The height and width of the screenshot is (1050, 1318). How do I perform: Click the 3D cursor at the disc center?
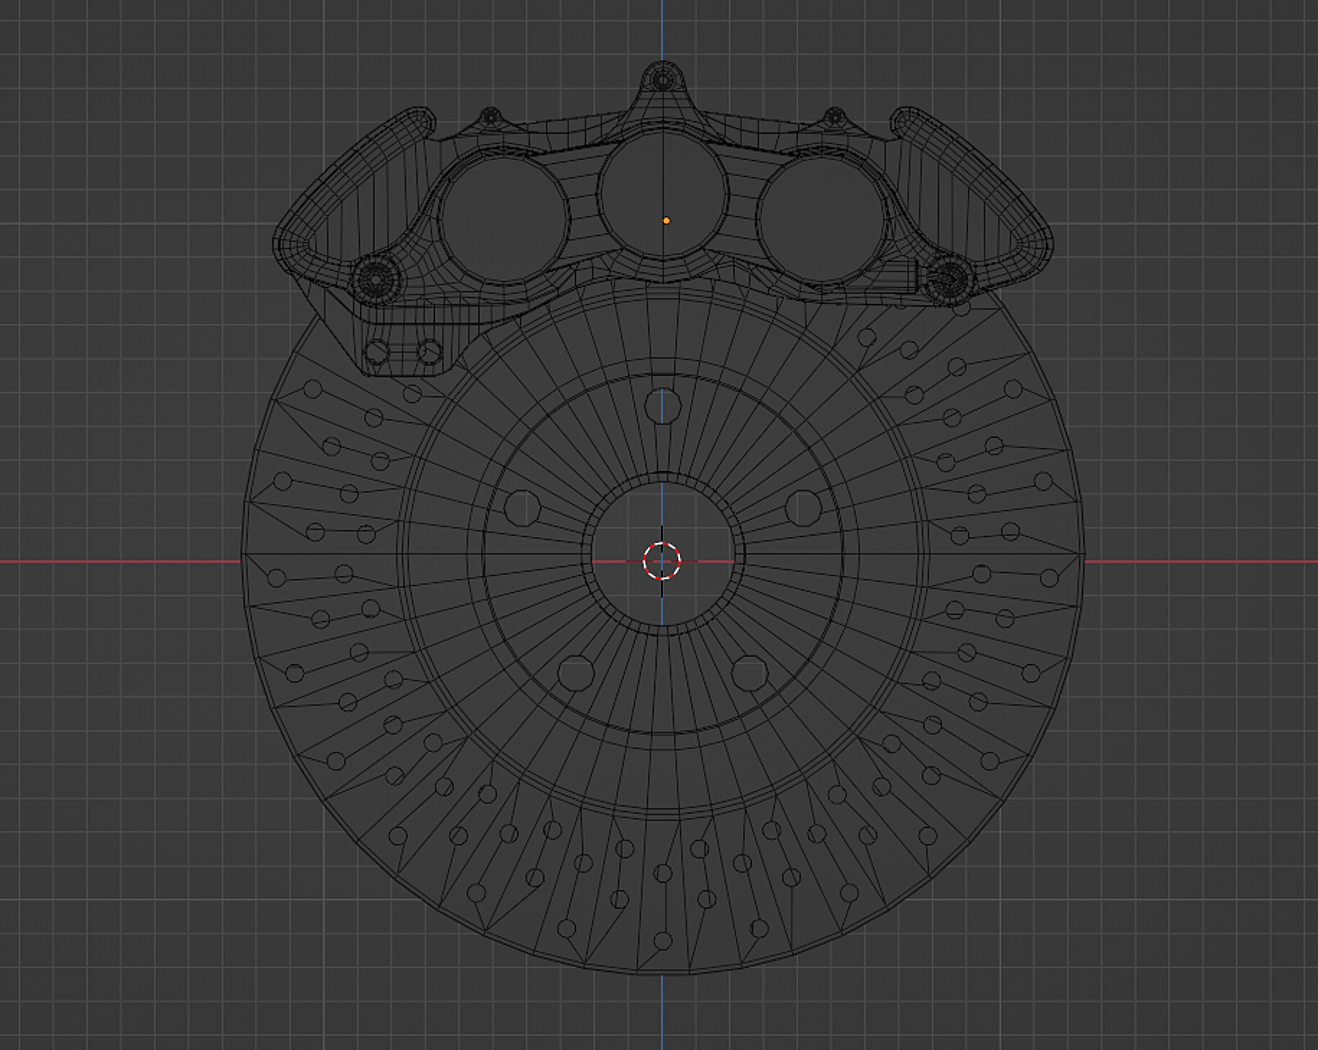click(661, 561)
